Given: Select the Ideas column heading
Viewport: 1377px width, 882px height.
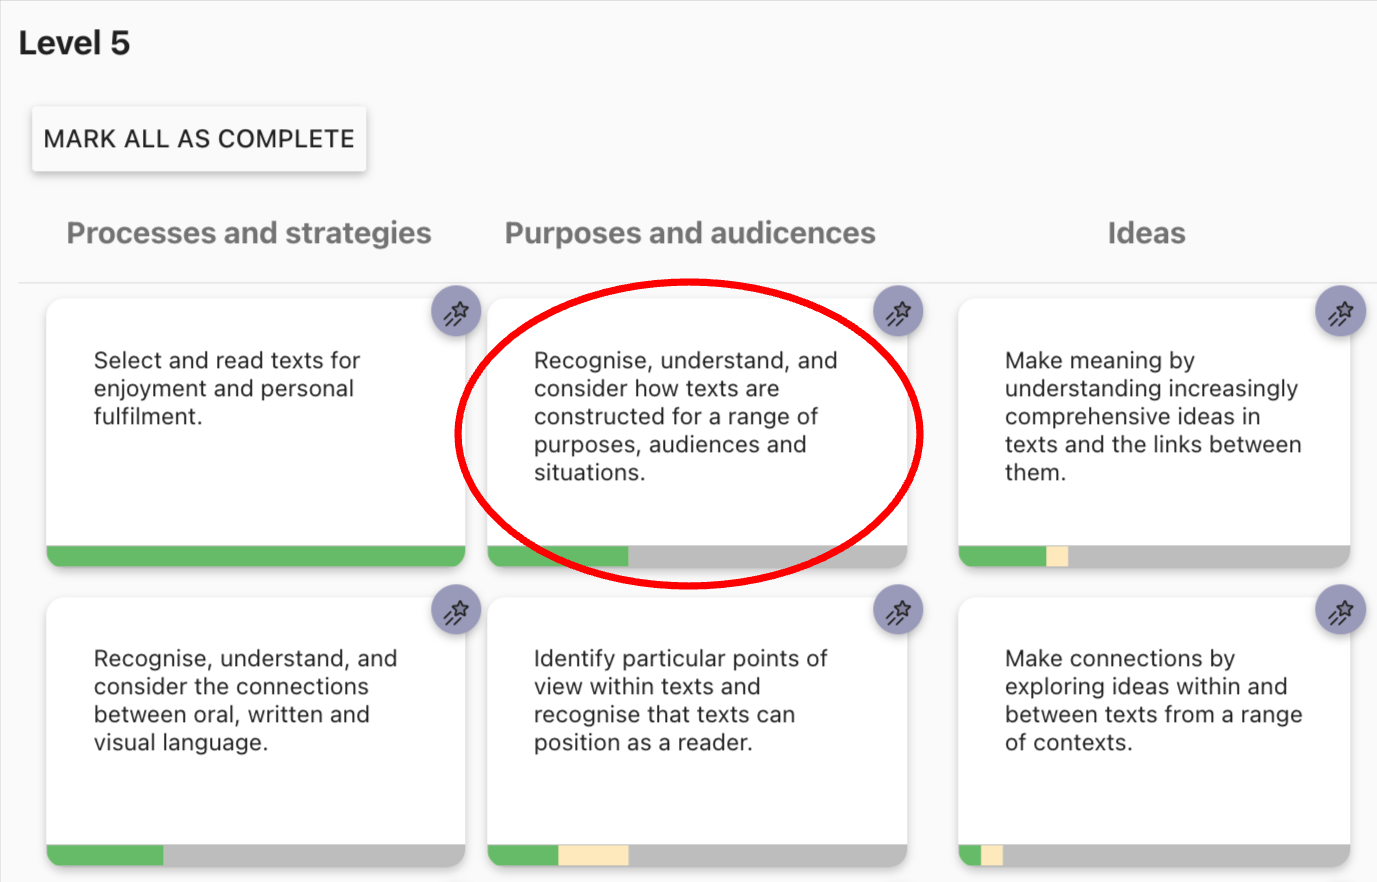Looking at the screenshot, I should [x=1146, y=233].
